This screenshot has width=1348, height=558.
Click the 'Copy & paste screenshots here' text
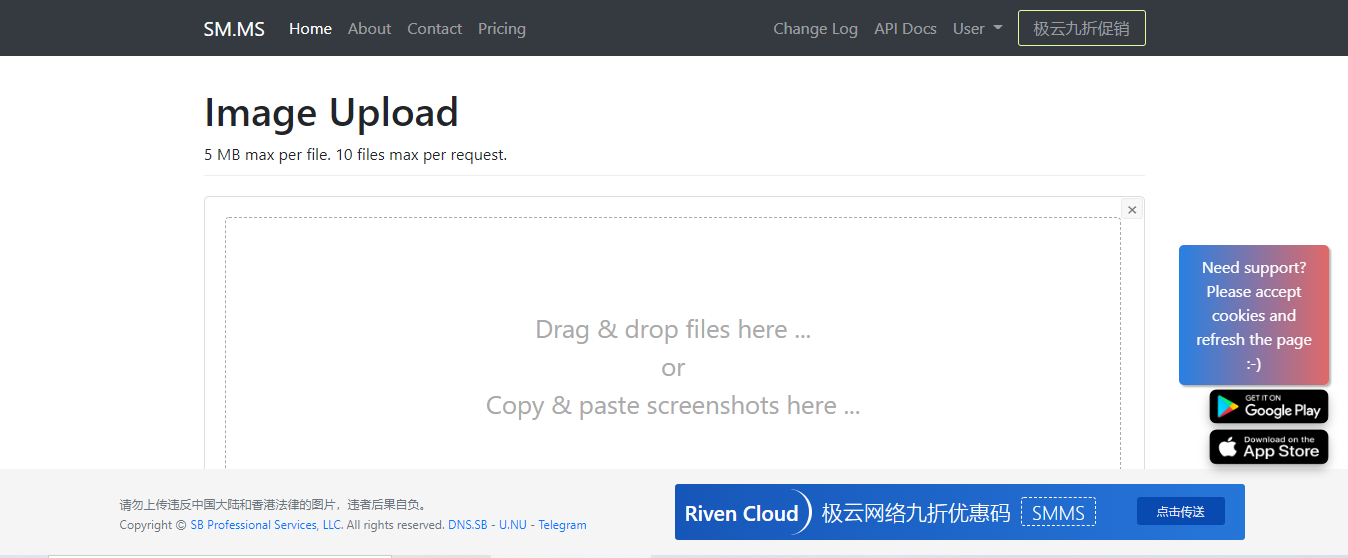pos(673,405)
